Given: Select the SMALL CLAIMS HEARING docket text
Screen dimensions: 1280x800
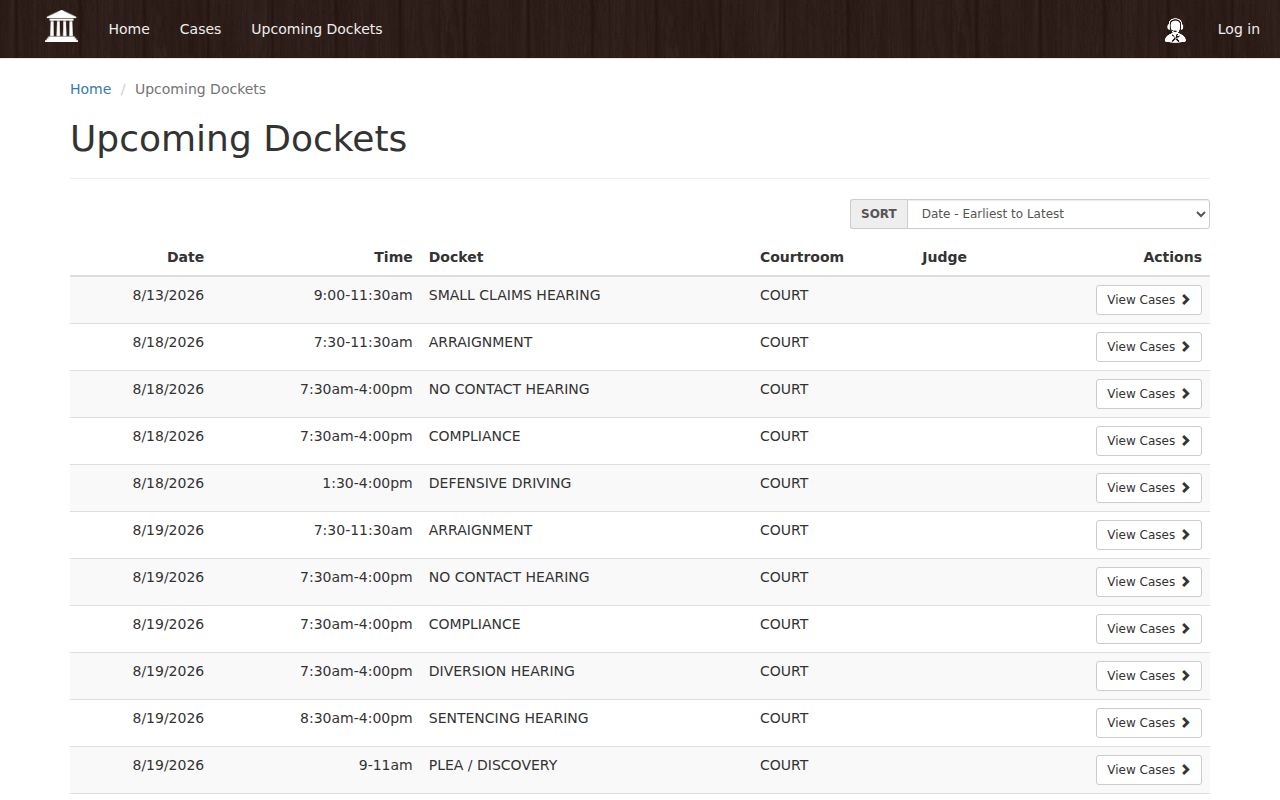Looking at the screenshot, I should coord(514,295).
